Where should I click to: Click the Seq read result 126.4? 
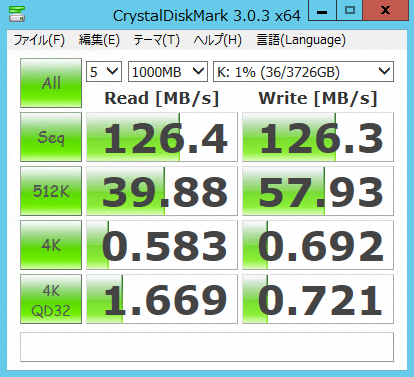tap(162, 137)
